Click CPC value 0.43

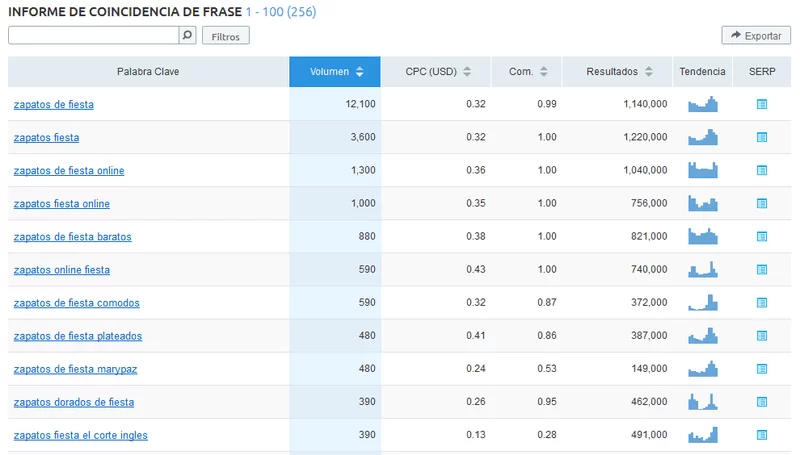pos(476,269)
